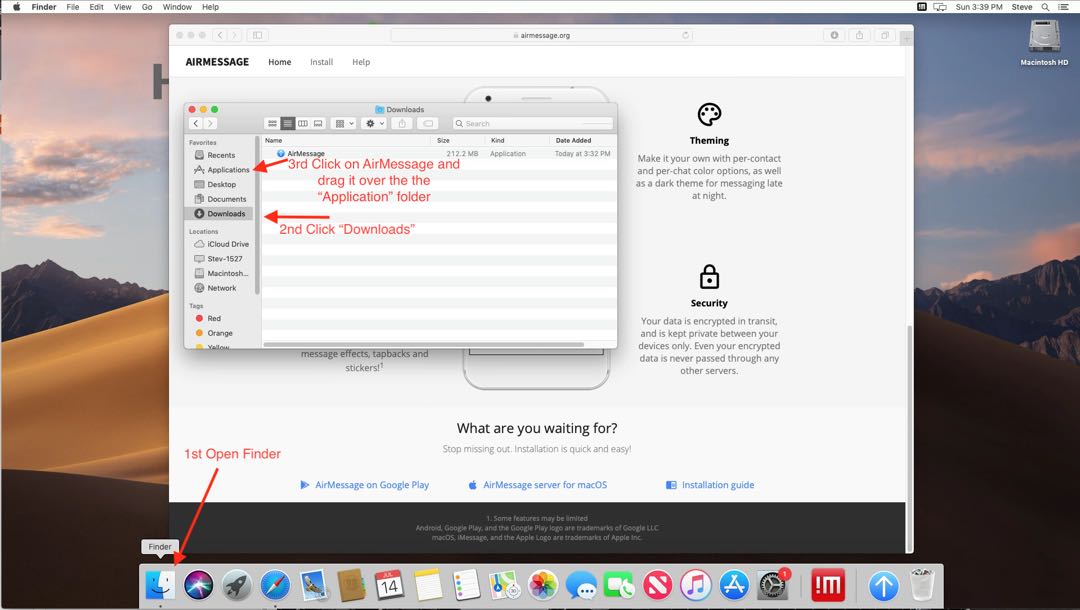Open the Mail stamp icon in Dock
The width and height of the screenshot is (1080, 610).
[313, 585]
